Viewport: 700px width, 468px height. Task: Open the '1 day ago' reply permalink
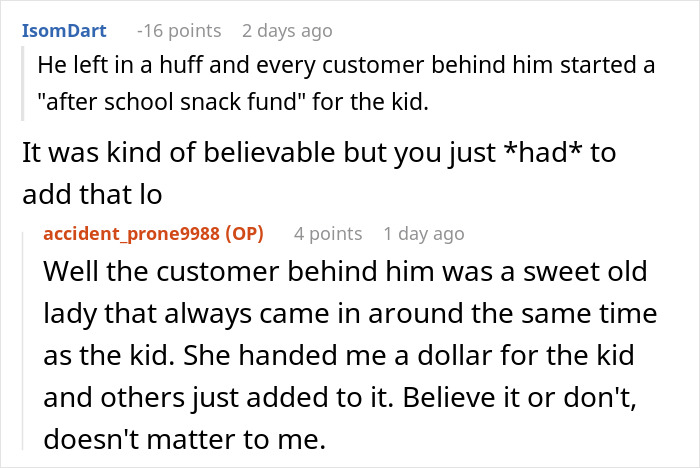[424, 233]
